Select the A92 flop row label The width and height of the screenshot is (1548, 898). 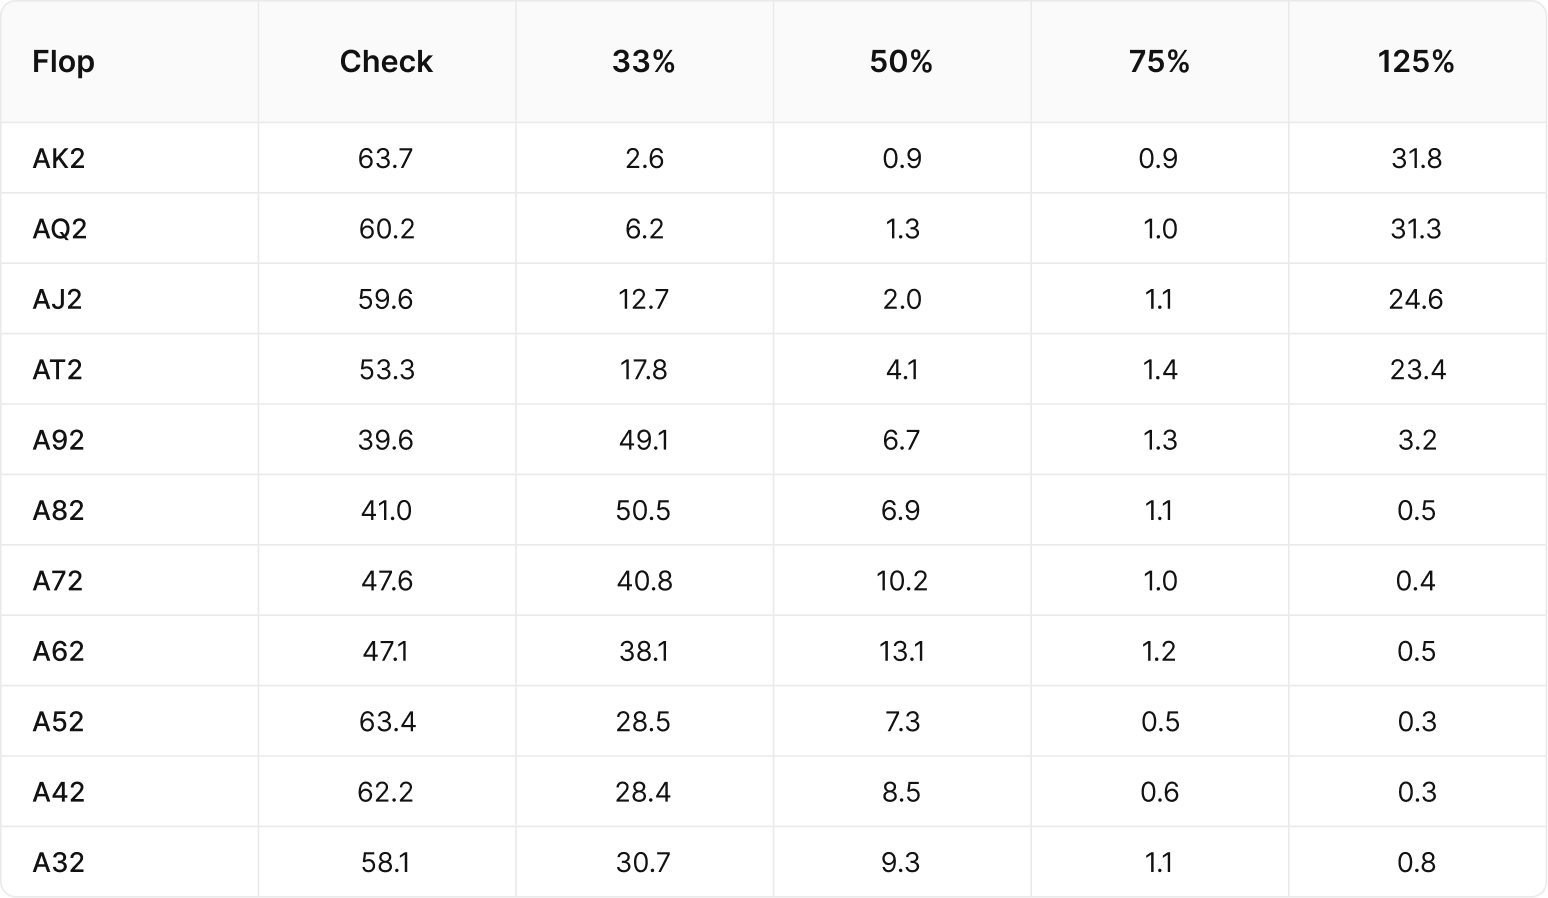pos(58,440)
